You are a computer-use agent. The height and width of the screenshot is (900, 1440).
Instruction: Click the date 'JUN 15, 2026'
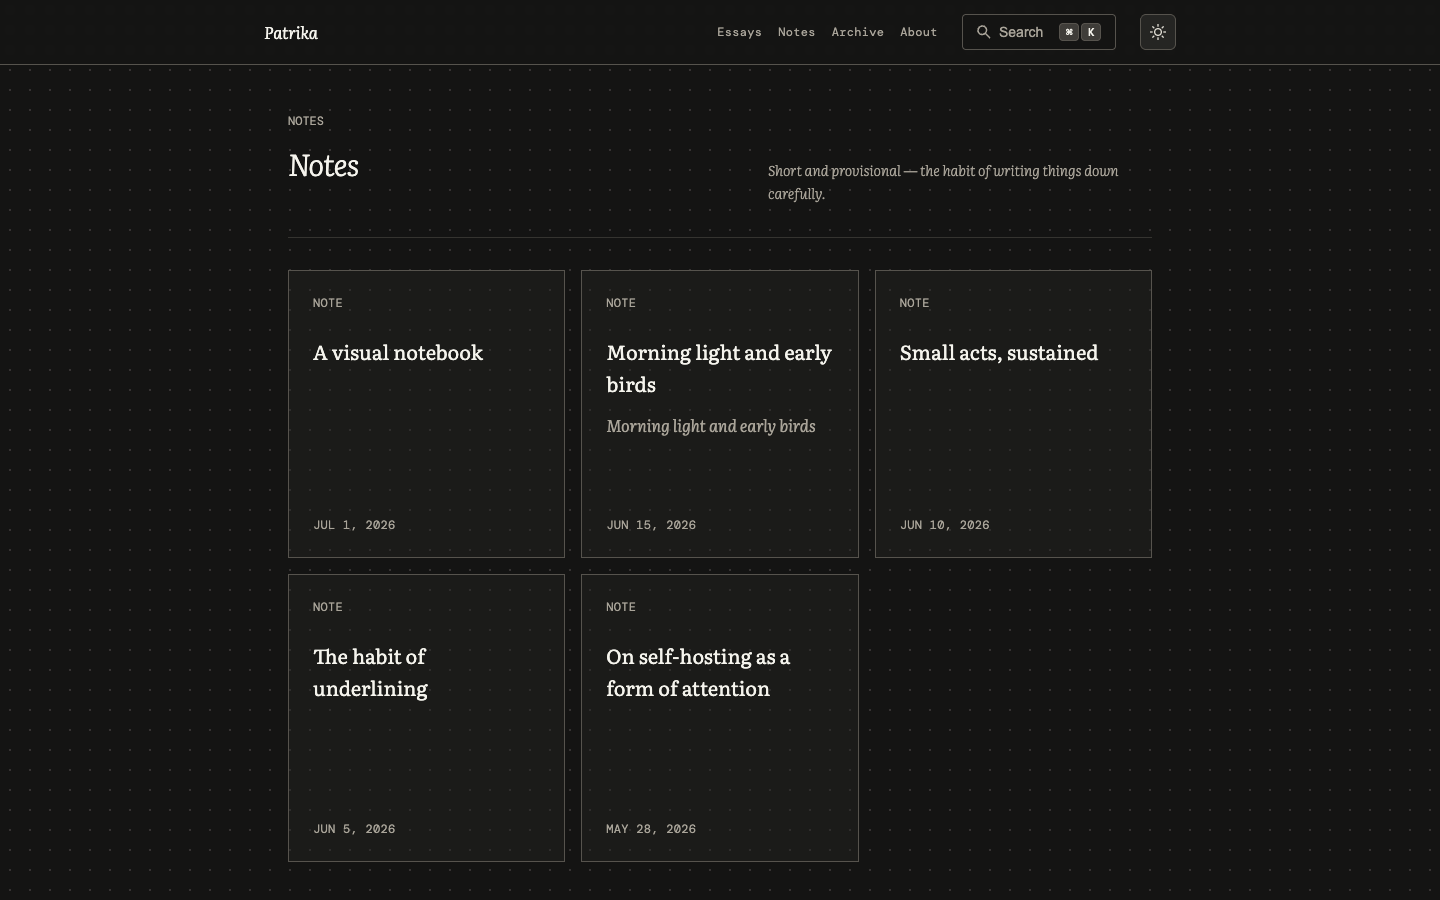point(651,525)
